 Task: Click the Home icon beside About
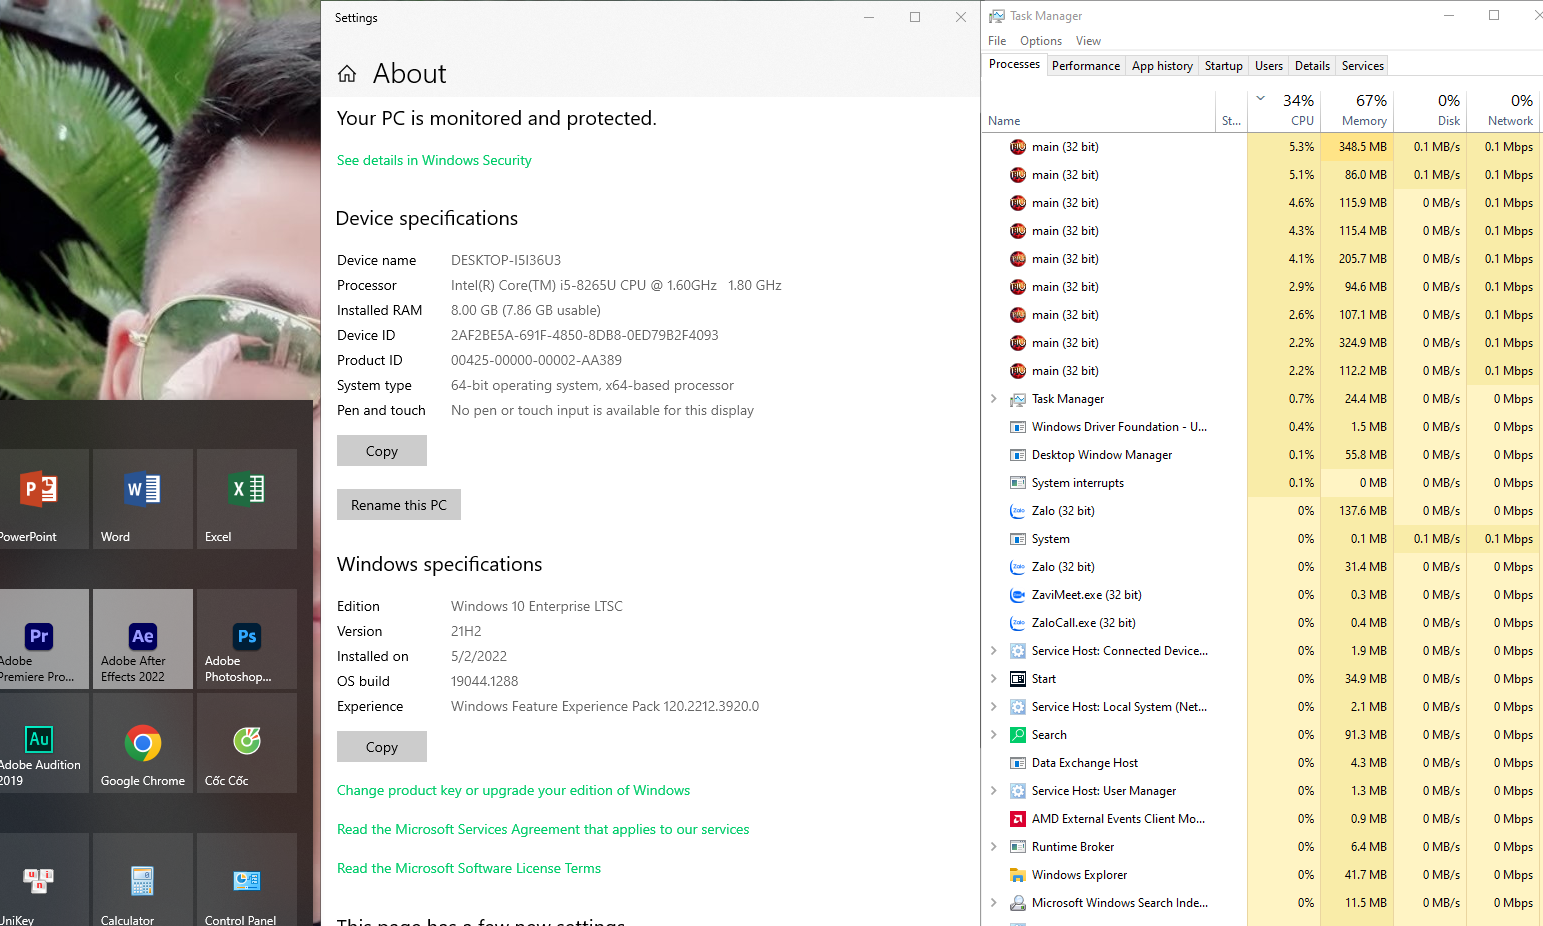tap(347, 74)
